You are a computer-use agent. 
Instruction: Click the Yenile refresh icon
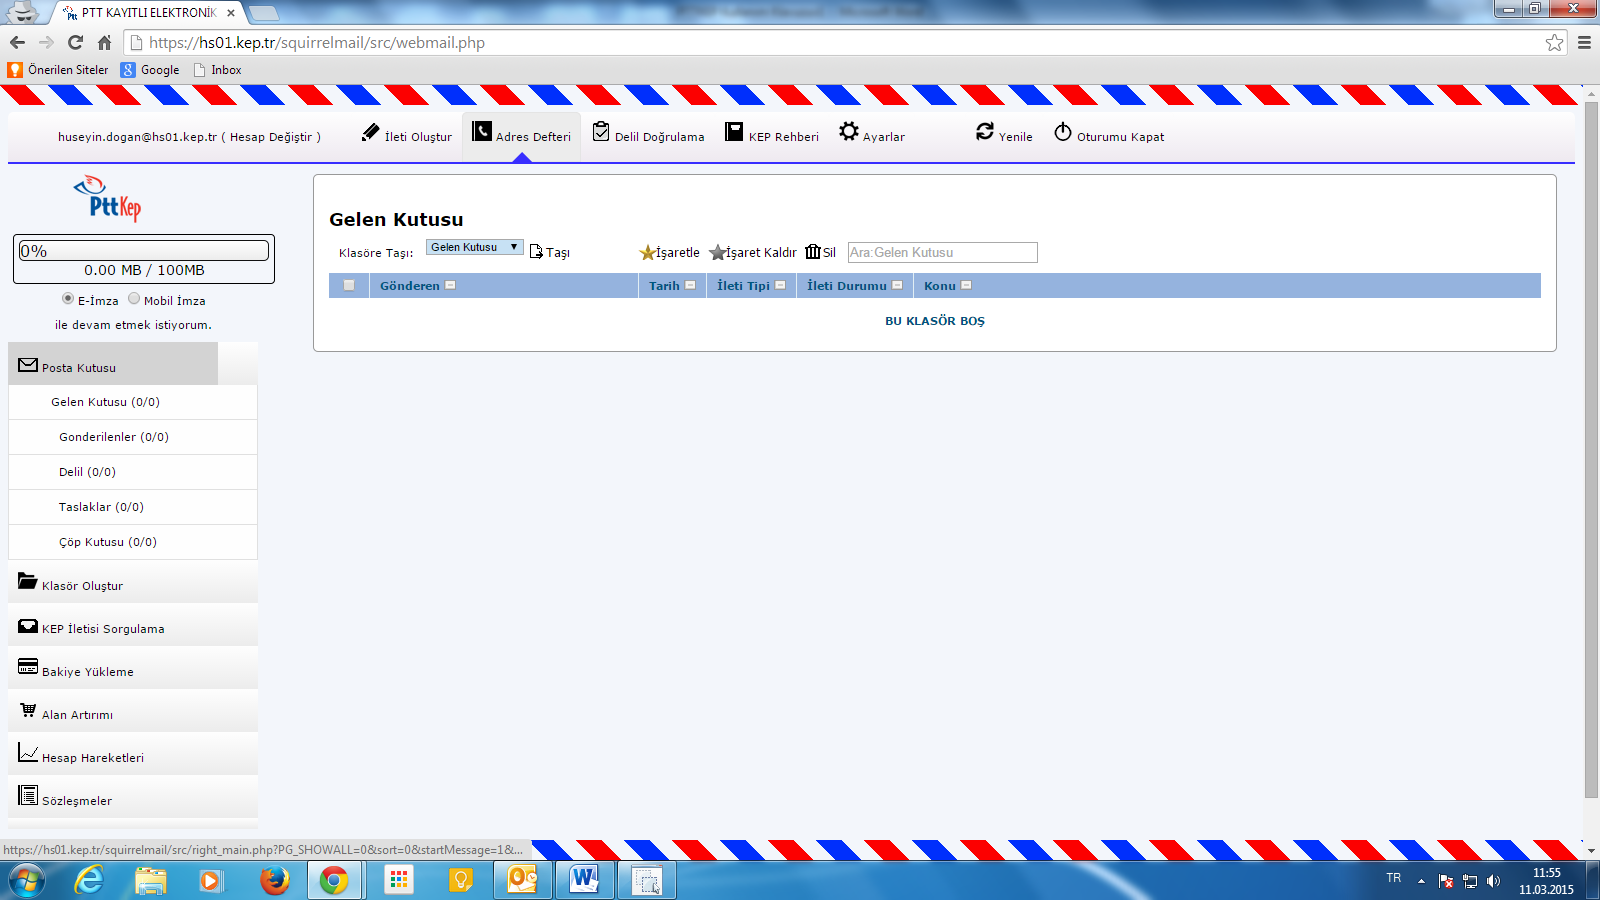pyautogui.click(x=985, y=131)
